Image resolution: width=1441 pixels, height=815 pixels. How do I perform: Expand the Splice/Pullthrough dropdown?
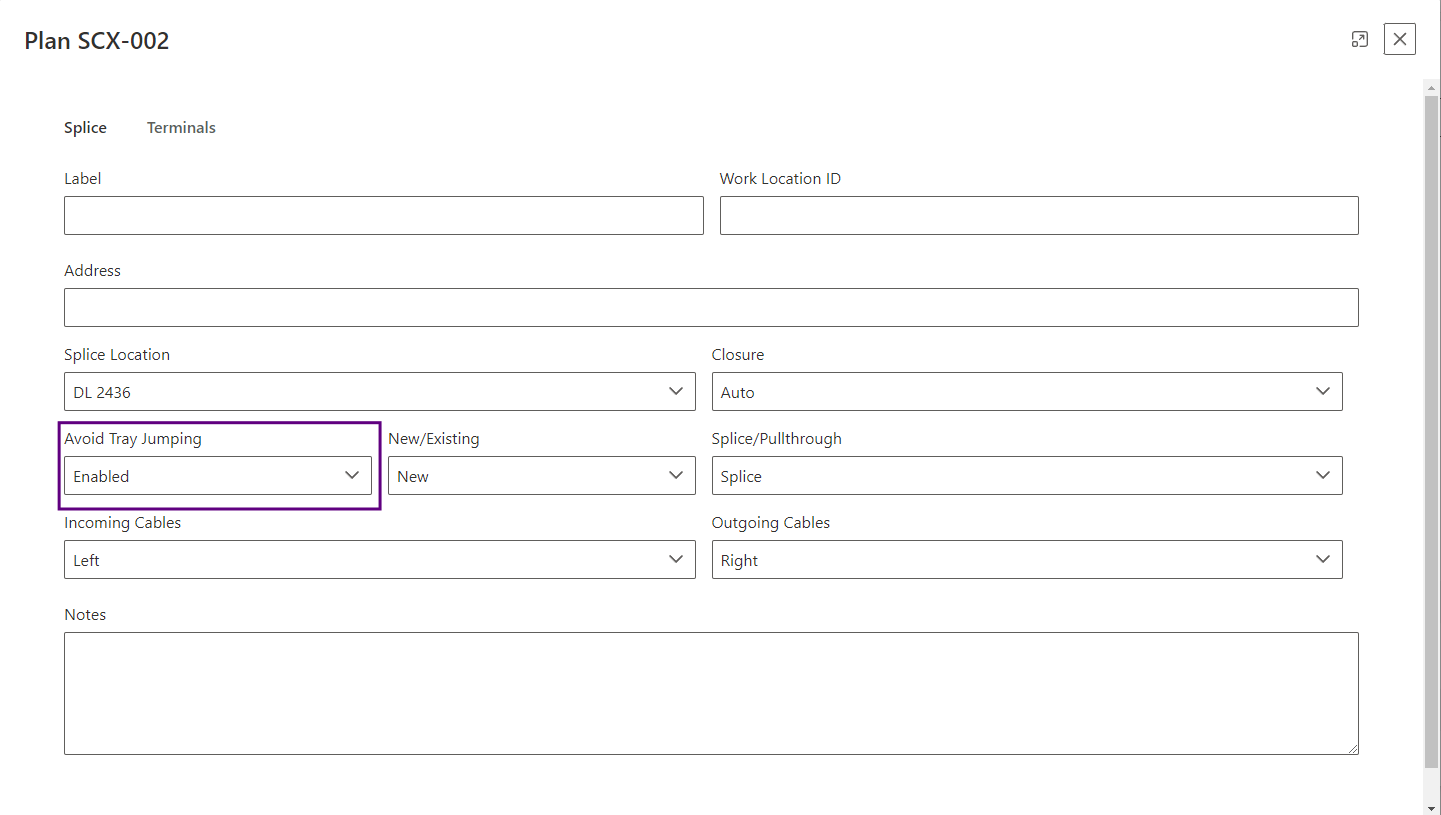coord(1027,476)
